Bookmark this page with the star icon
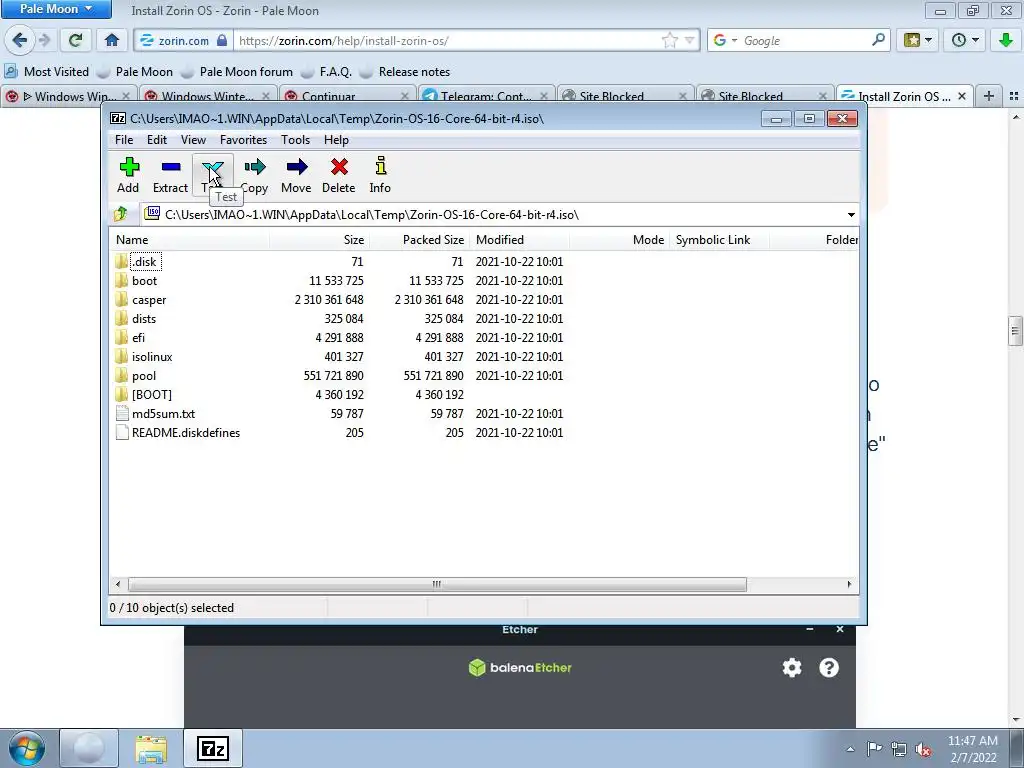 pos(669,40)
